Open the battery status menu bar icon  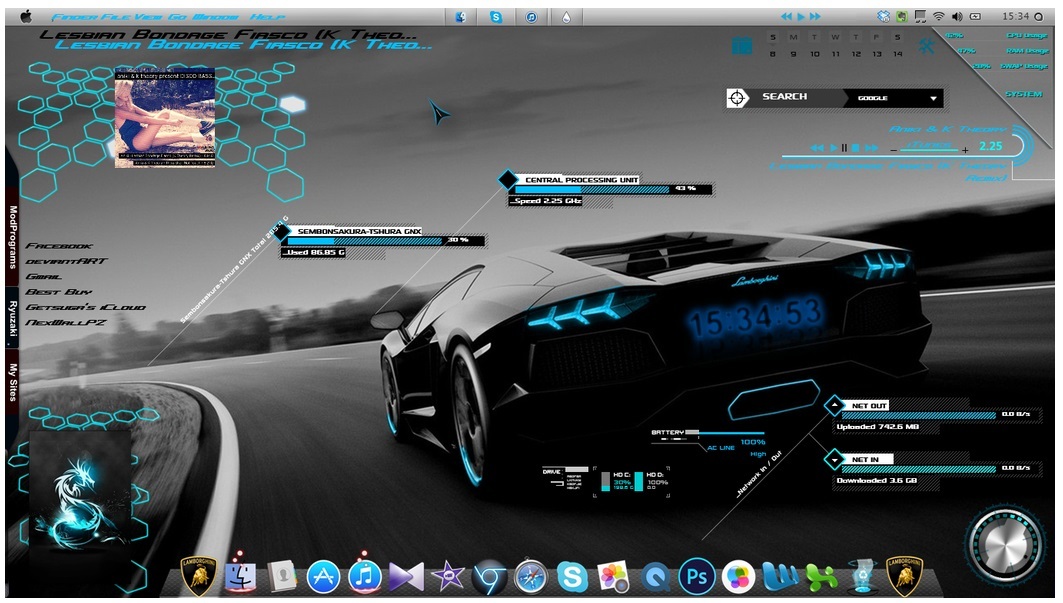pos(975,16)
